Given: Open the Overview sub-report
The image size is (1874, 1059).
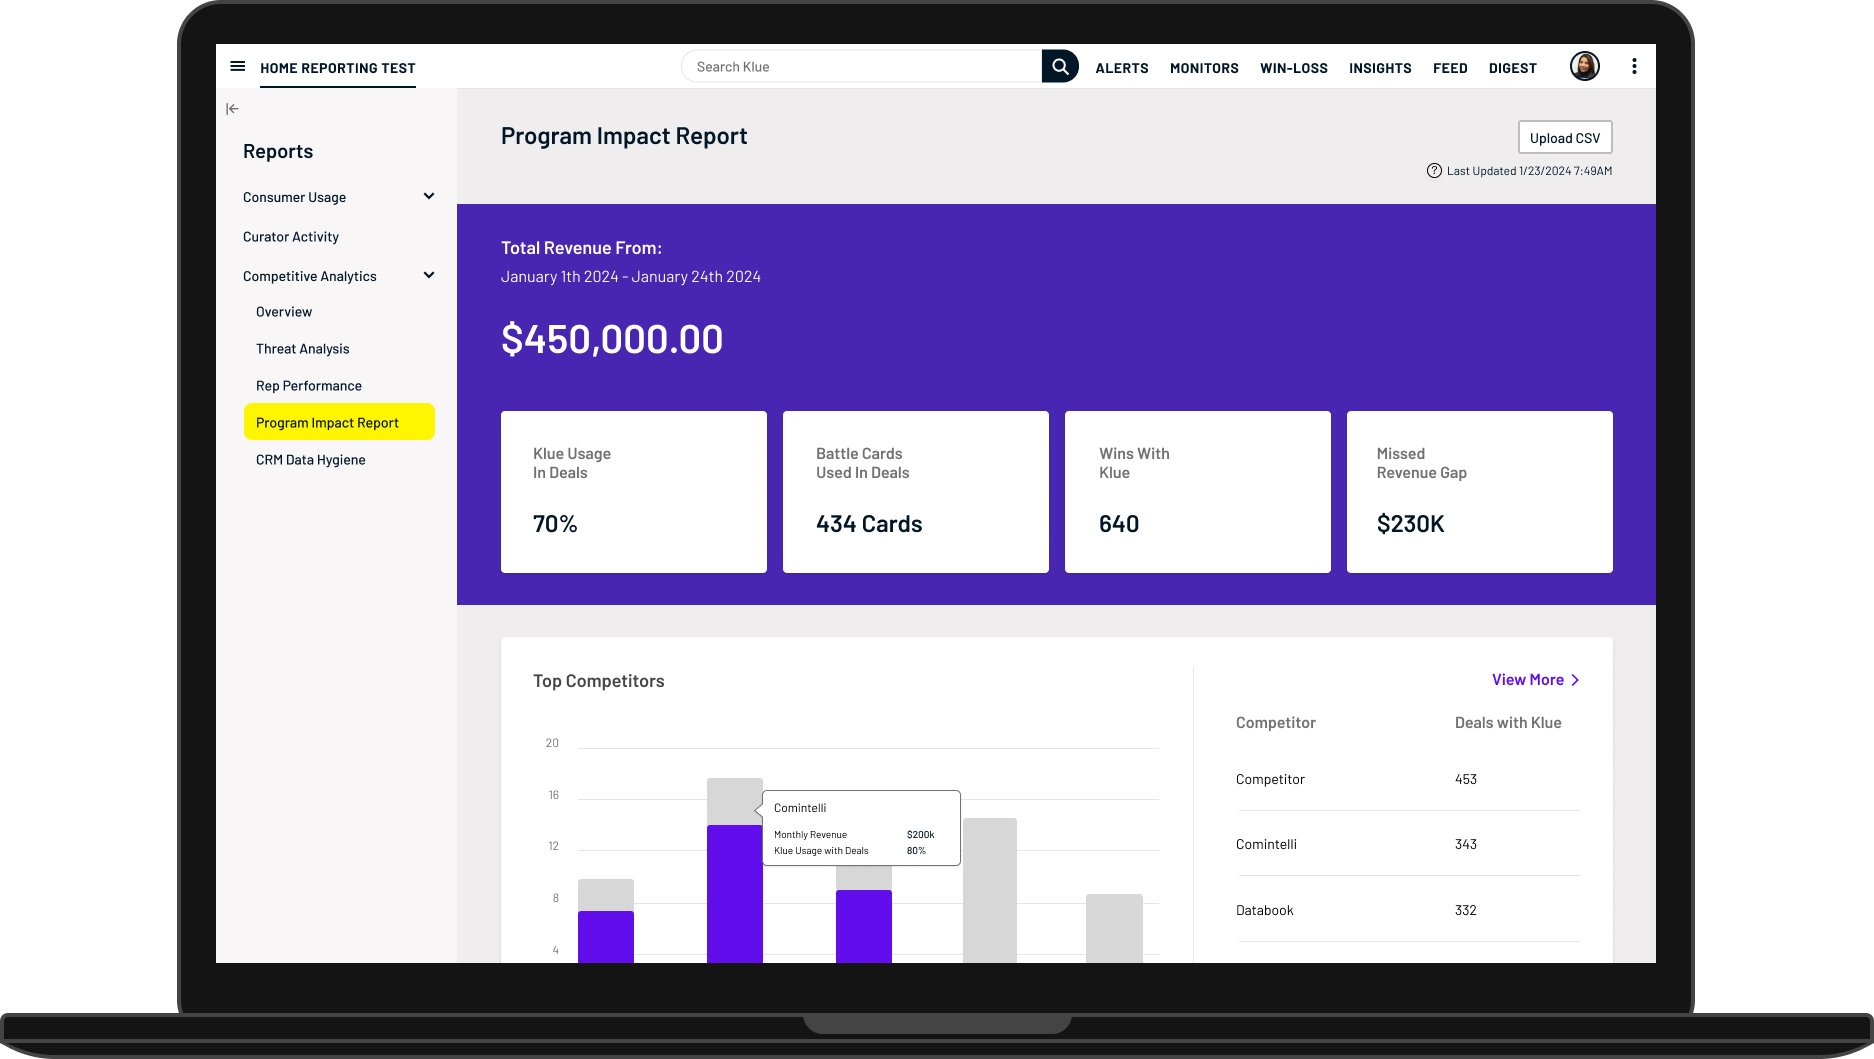Looking at the screenshot, I should (x=284, y=312).
